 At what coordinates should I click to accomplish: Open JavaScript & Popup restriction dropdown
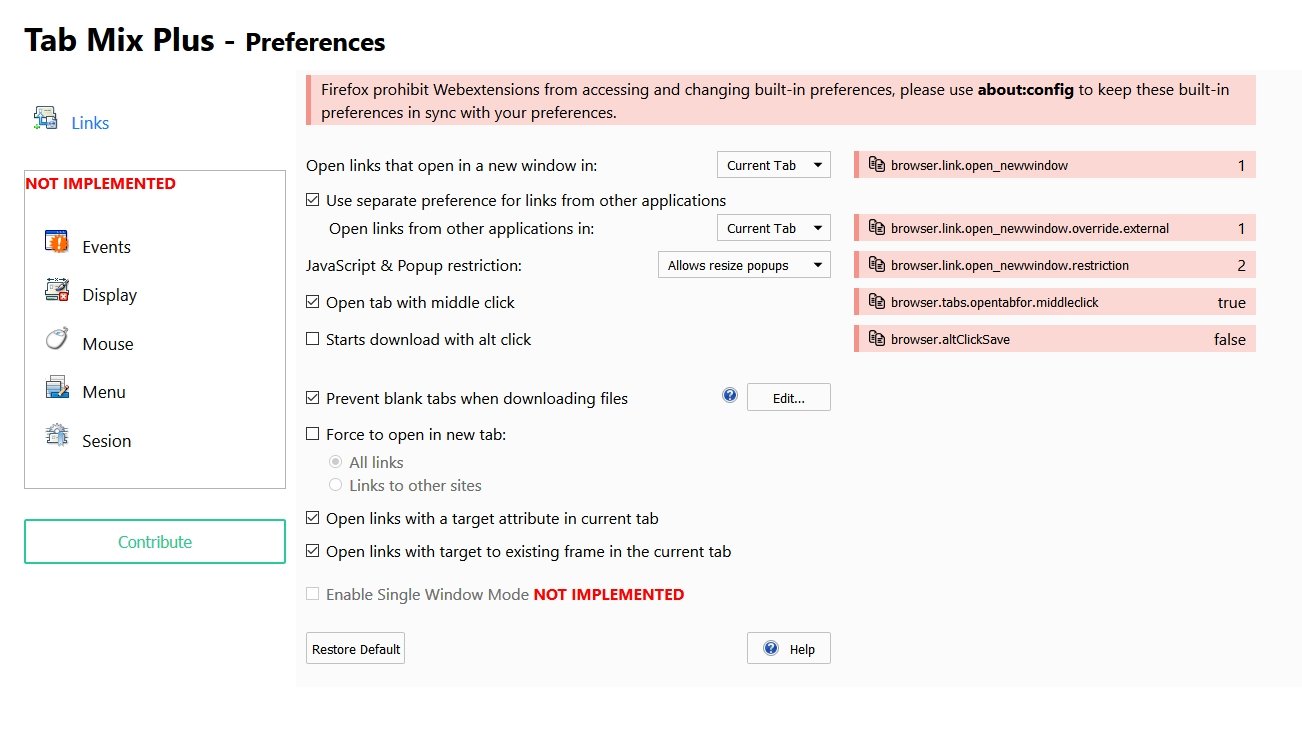click(x=744, y=265)
